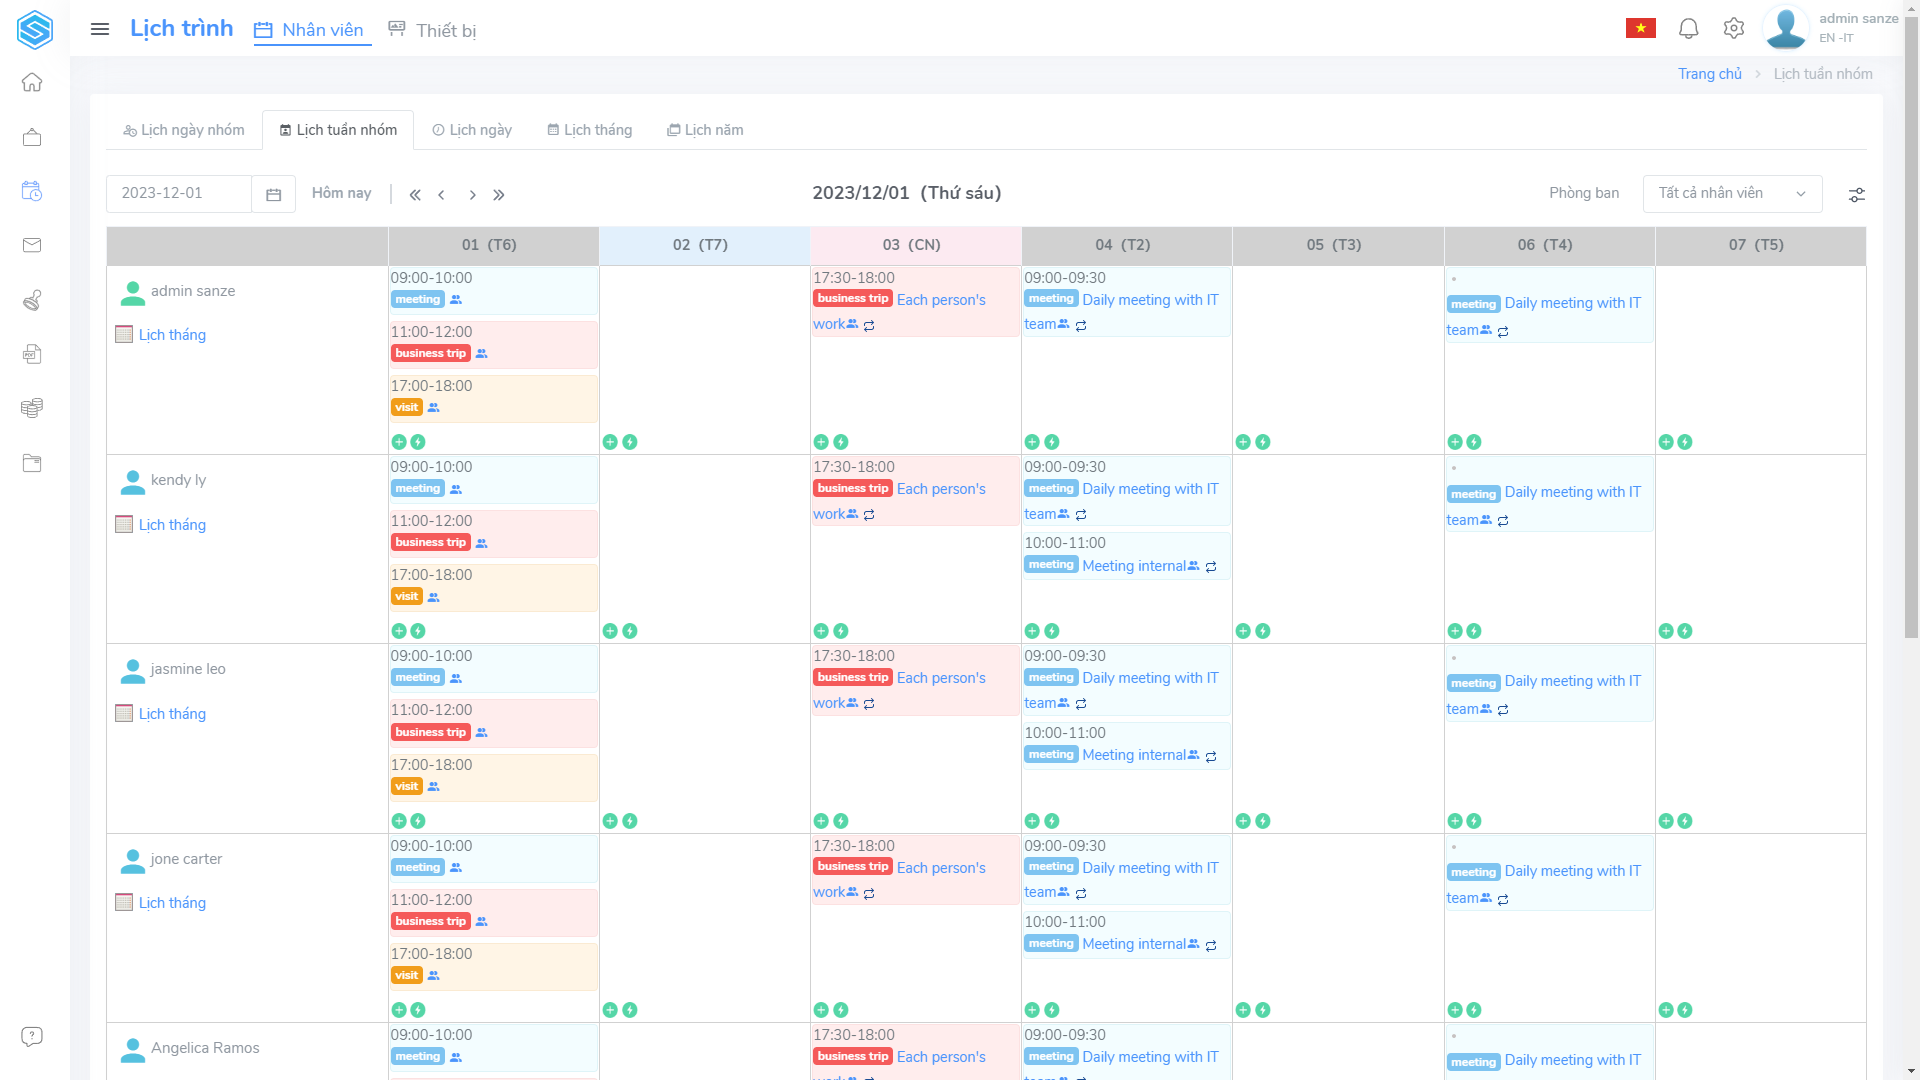Image resolution: width=1920 pixels, height=1080 pixels.
Task: Click the 03 (CN) column header
Action: pyautogui.click(x=915, y=245)
